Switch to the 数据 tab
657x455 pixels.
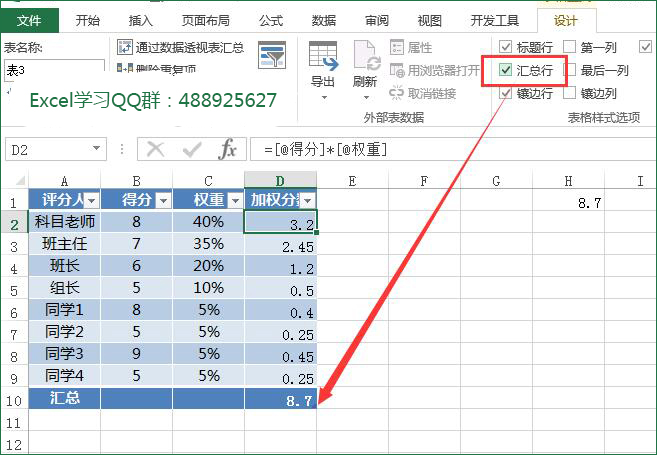point(324,20)
